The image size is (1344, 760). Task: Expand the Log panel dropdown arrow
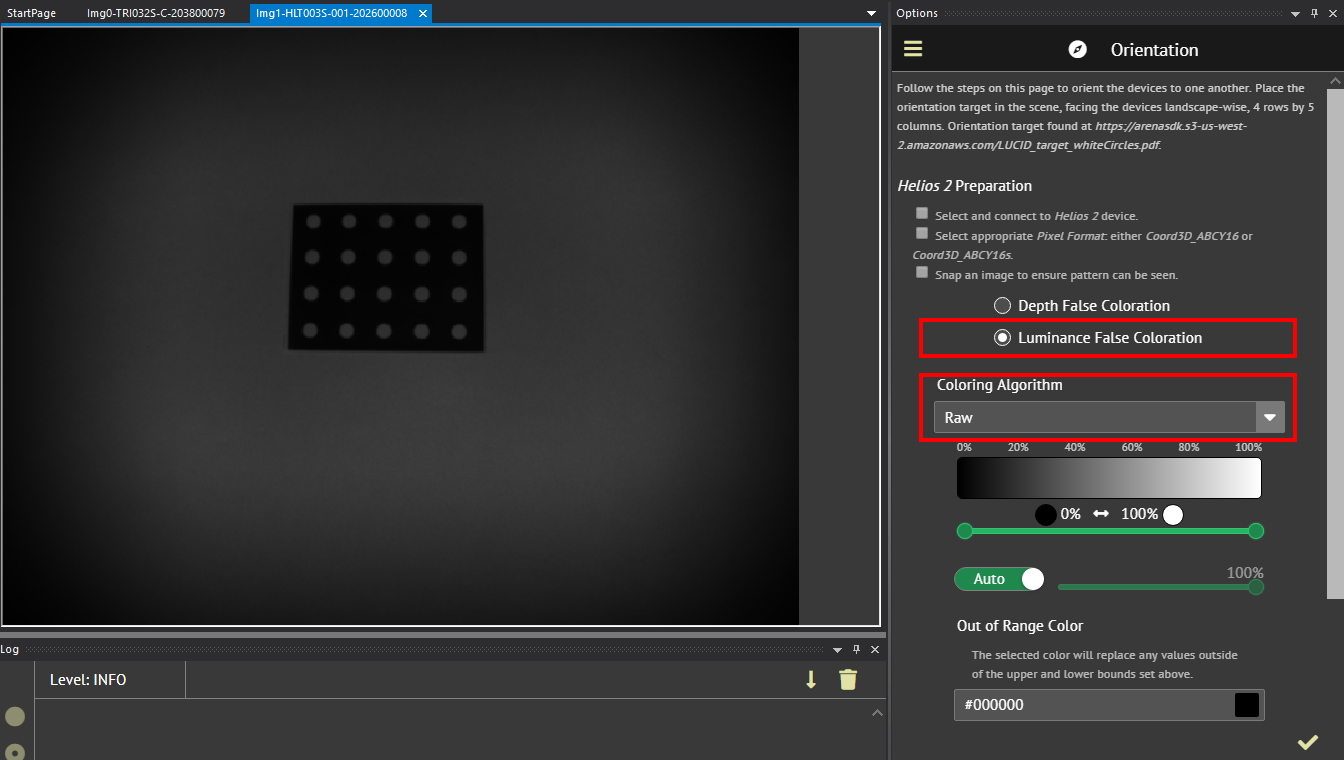[838, 649]
